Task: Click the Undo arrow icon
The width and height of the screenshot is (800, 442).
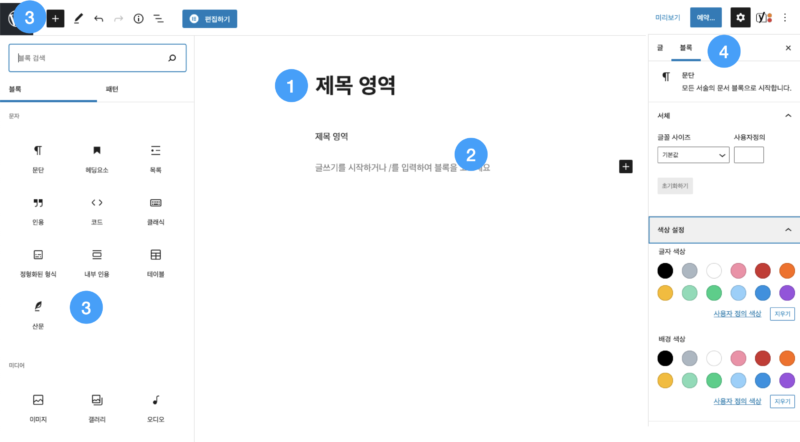Action: point(98,19)
